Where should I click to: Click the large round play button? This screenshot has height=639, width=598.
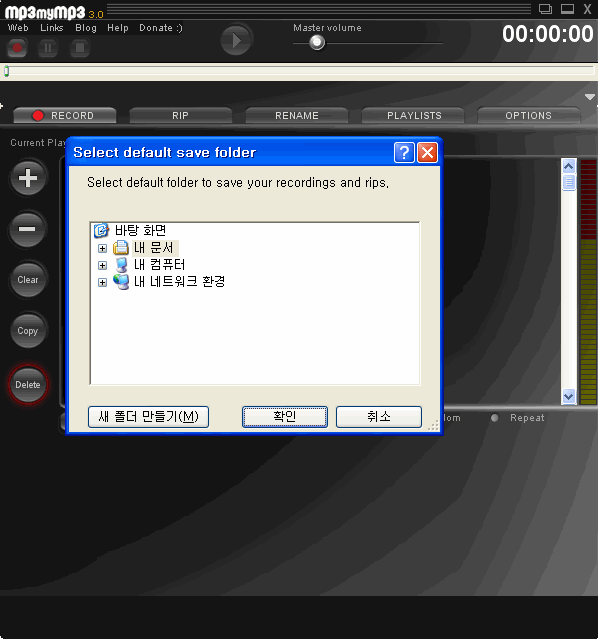click(236, 40)
